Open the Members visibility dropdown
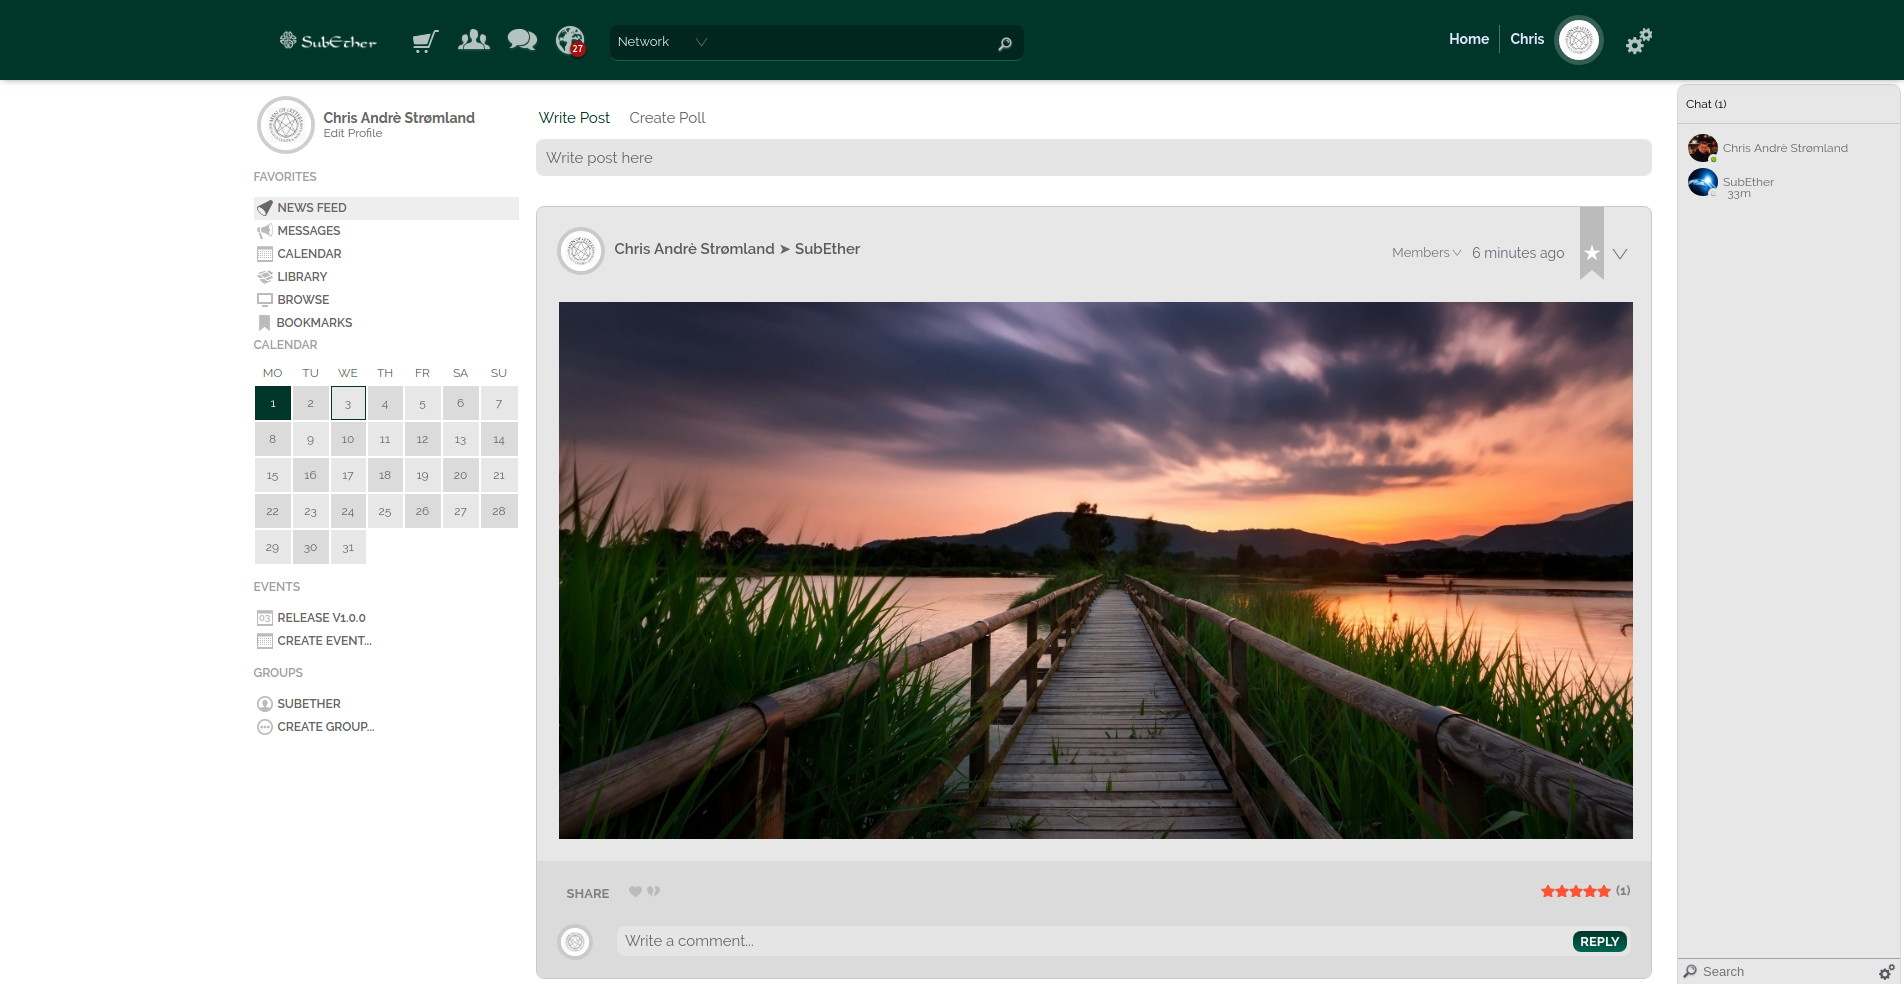Image resolution: width=1904 pixels, height=984 pixels. [x=1426, y=253]
